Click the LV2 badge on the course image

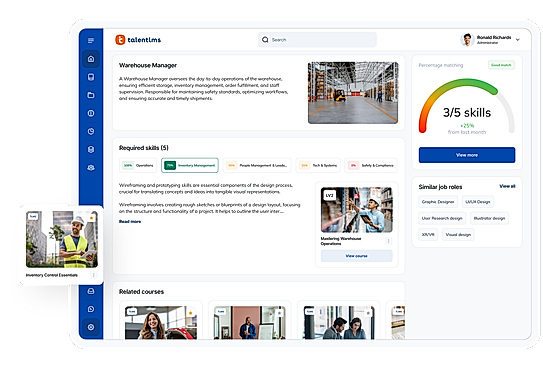pos(329,195)
